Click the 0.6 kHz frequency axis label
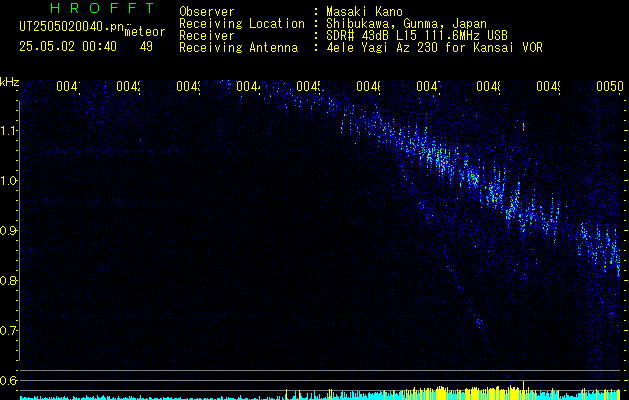This screenshot has height=400, width=629. click(7, 380)
